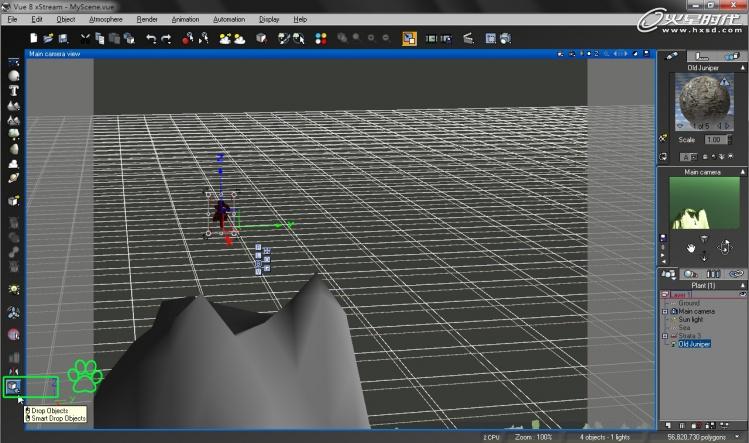This screenshot has width=749, height=443.
Task: Click the 4 objects - 1 lights status
Action: pos(605,437)
